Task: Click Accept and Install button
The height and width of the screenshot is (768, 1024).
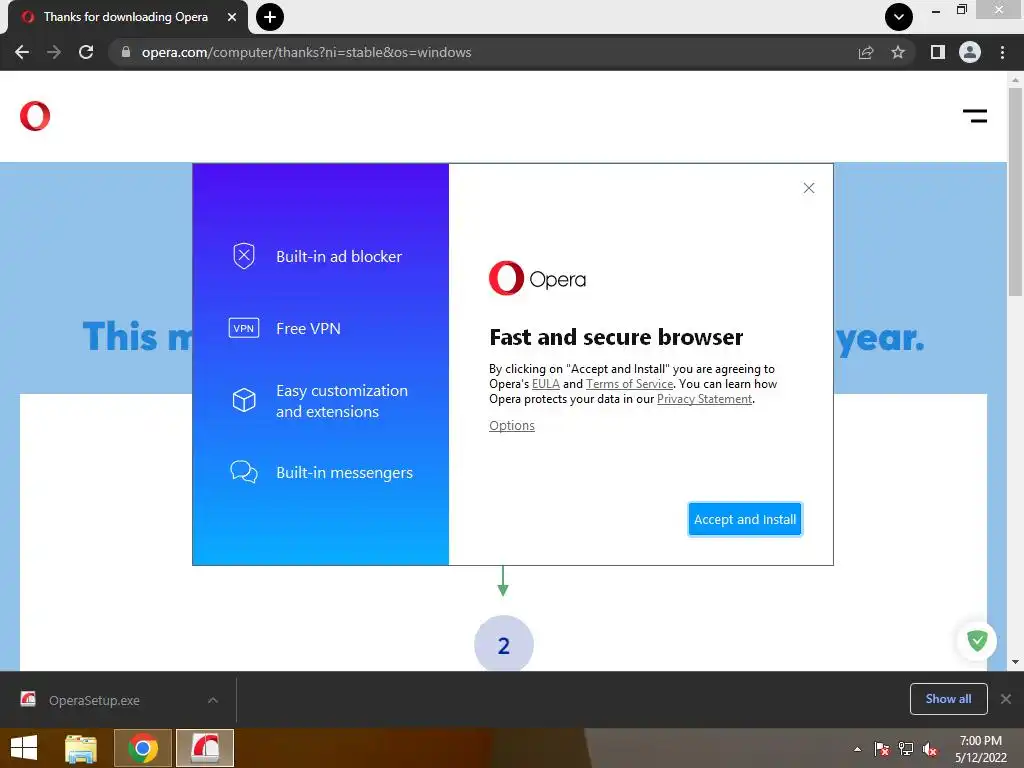Action: point(744,519)
